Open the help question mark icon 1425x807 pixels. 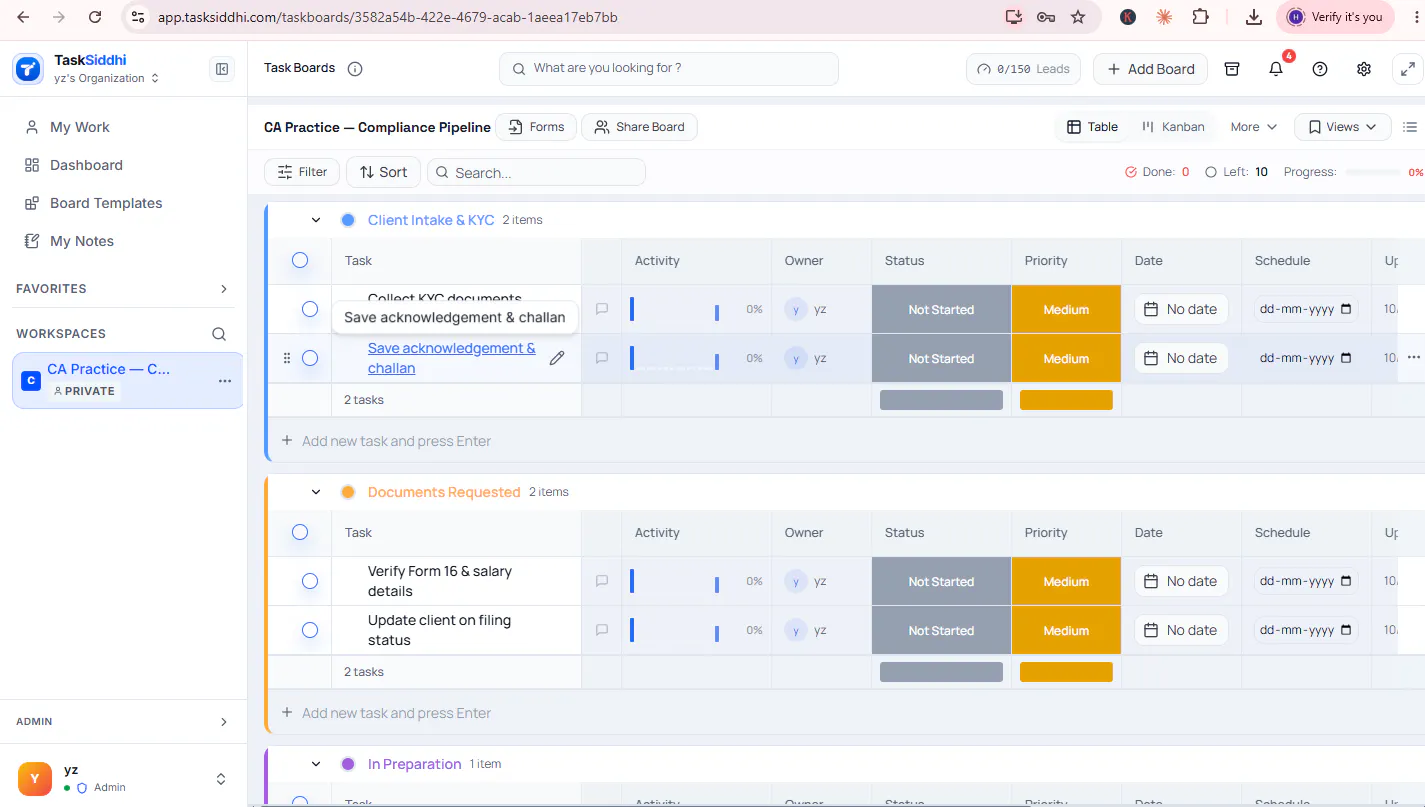coord(1320,69)
